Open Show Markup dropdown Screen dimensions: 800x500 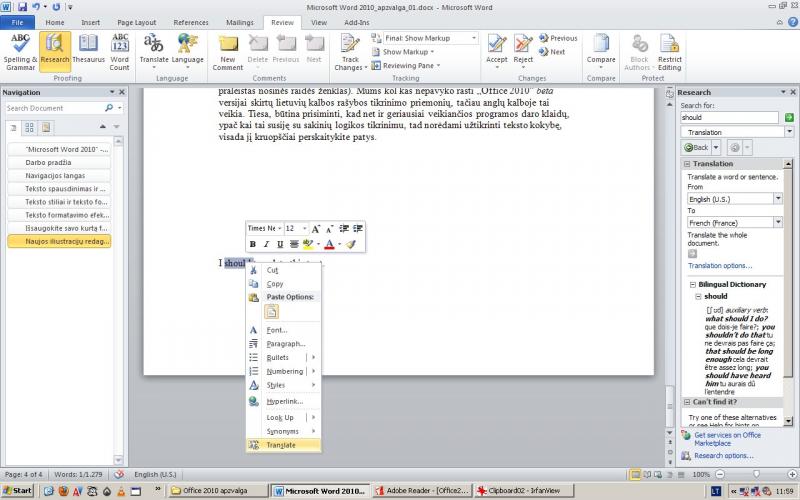pyautogui.click(x=403, y=52)
